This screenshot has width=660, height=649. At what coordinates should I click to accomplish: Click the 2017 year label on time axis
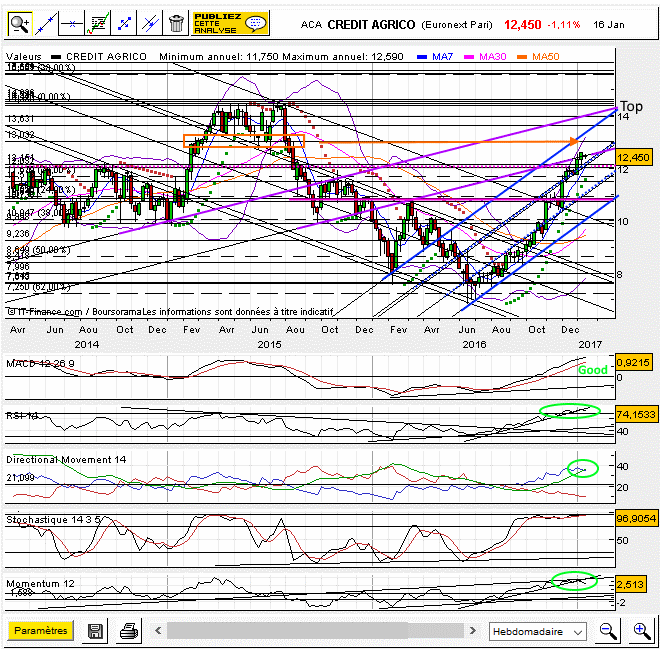coord(590,344)
